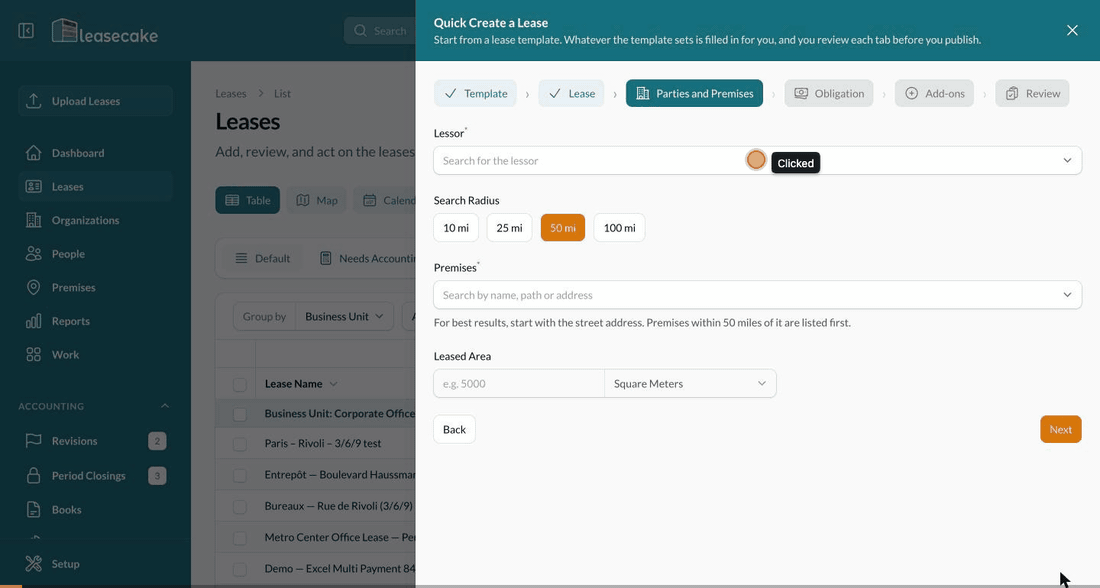The height and width of the screenshot is (588, 1100).
Task: Open Work in the sidebar
Action: (95, 355)
